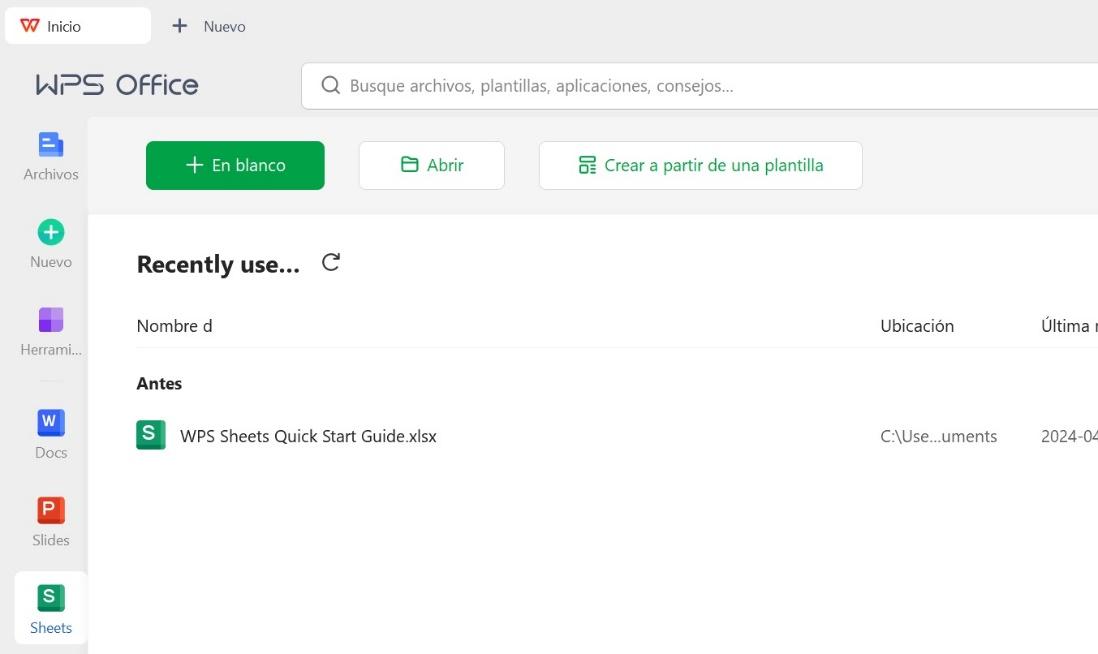Click Crear a partir de una plantilla

pos(700,165)
